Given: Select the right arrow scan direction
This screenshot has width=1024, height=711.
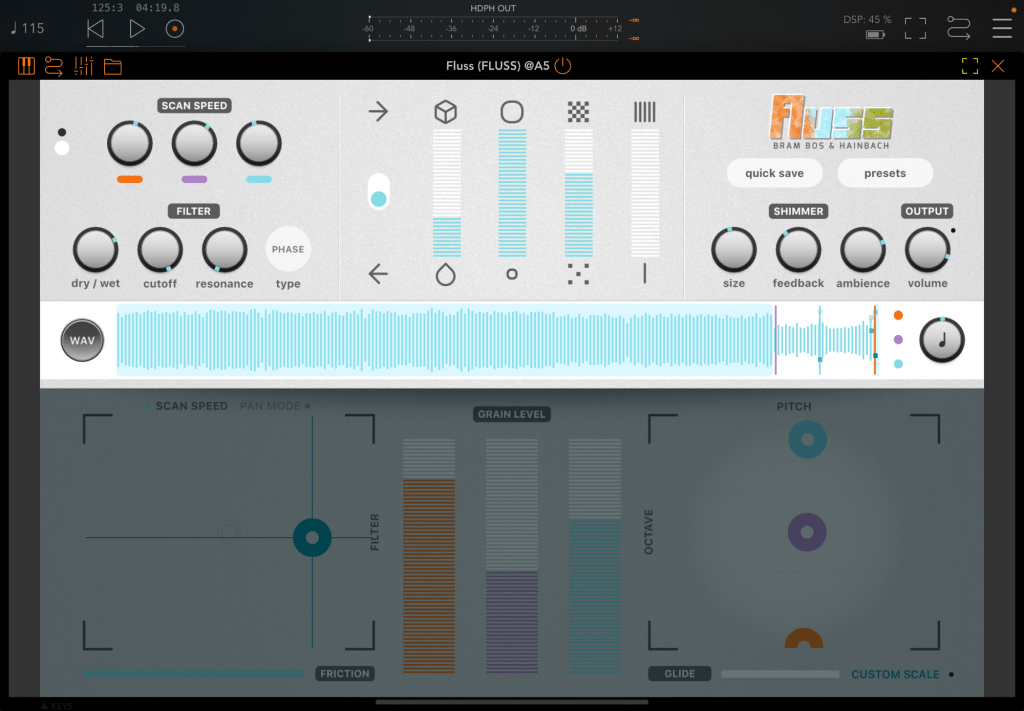Looking at the screenshot, I should coord(378,111).
